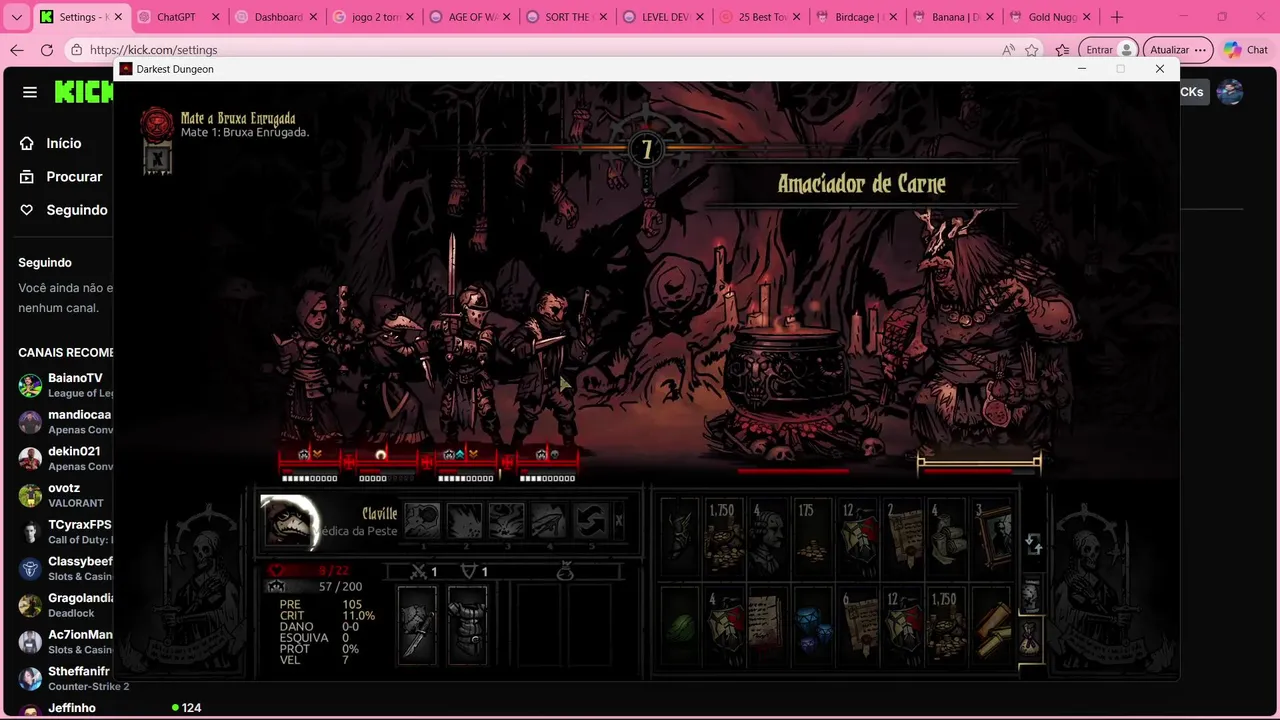Click the banner icon below the quest objective
The image size is (1280, 720).
pos(157,158)
